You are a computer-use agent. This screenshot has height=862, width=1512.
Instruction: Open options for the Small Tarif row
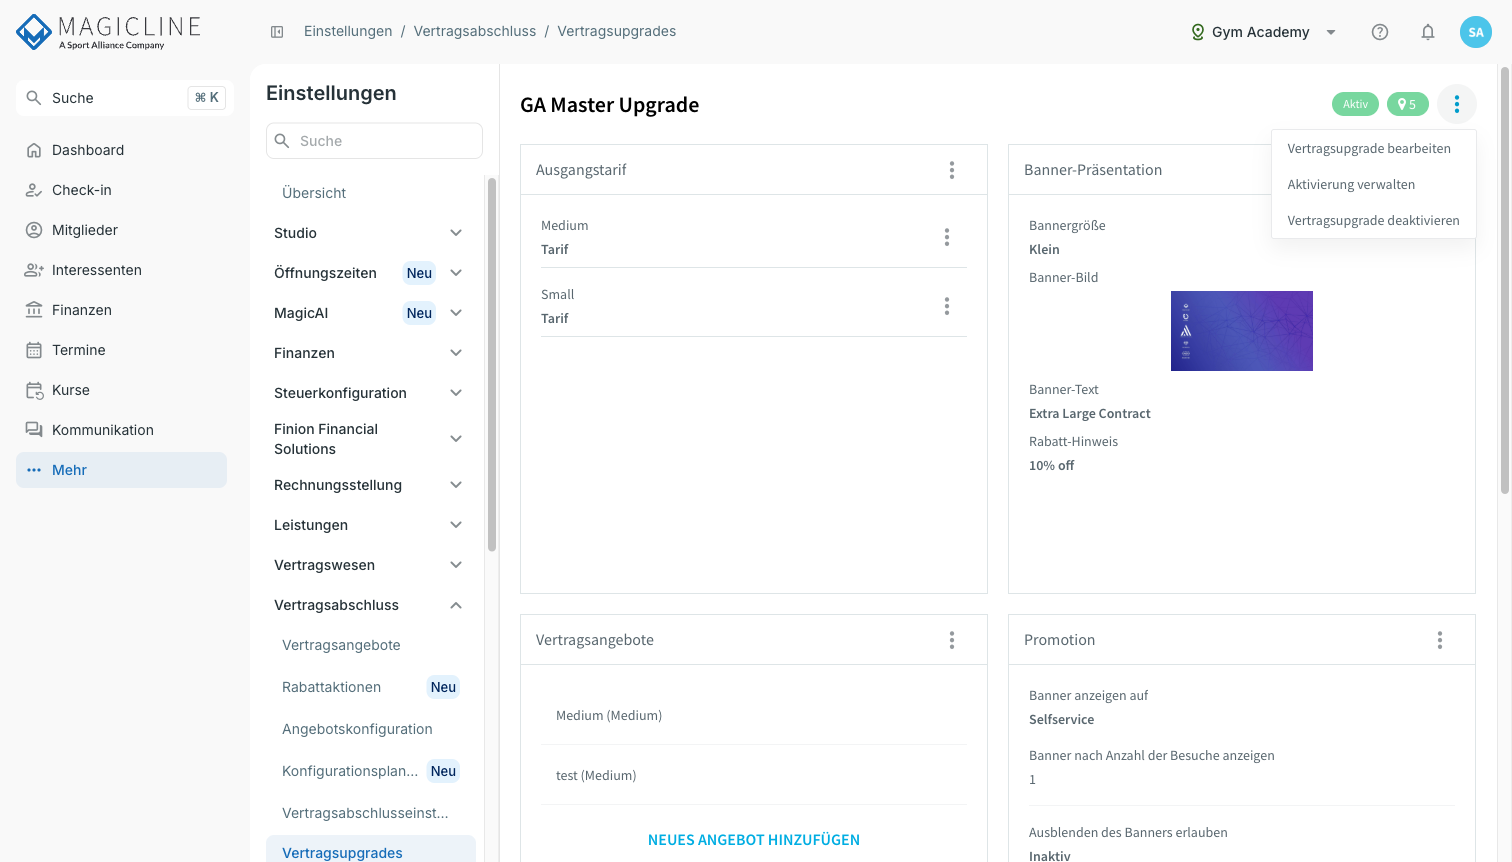tap(947, 306)
